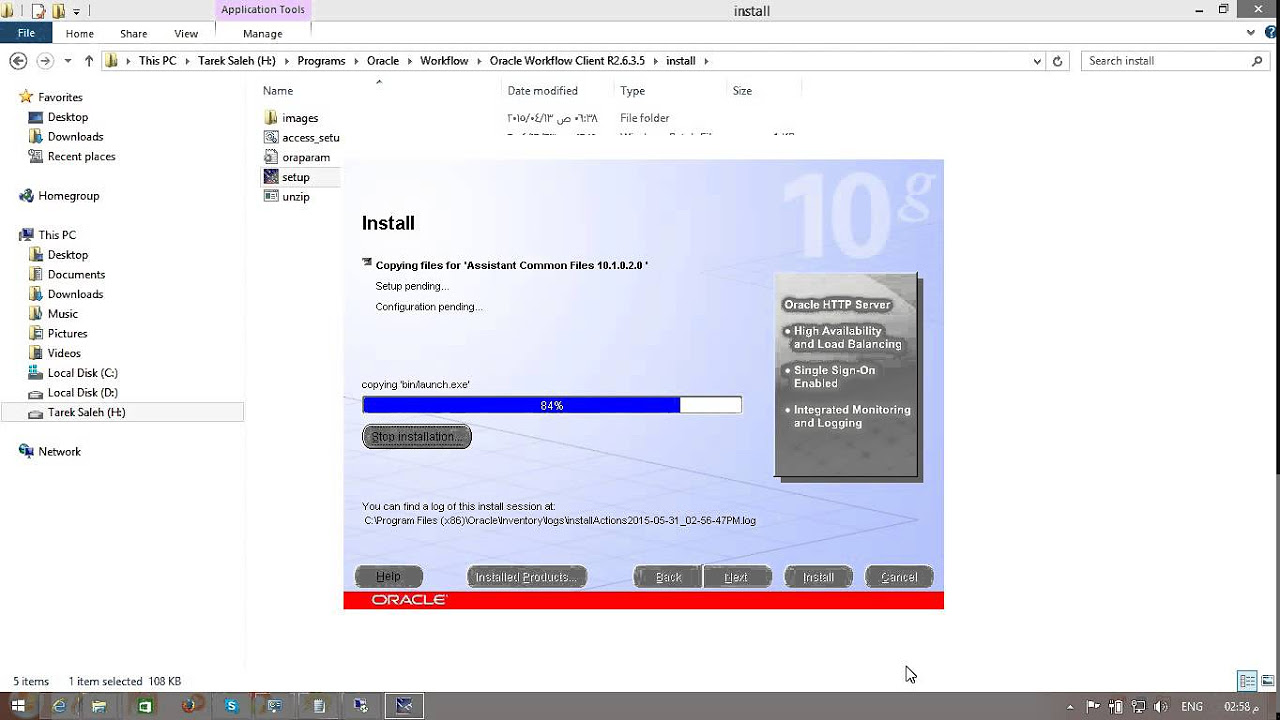Sort files by the Type column header
Screen dimensions: 1280x720
click(x=632, y=91)
